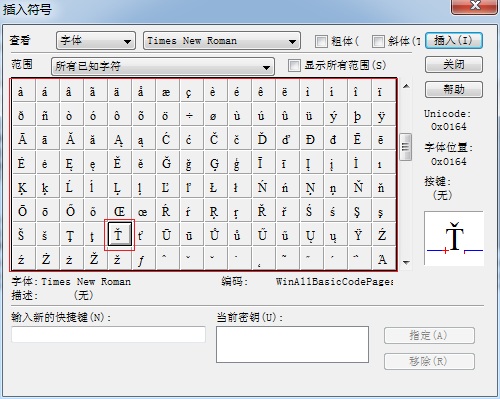This screenshot has height=399, width=500.
Task: Open the 字体 view-type dropdown
Action: click(x=96, y=41)
